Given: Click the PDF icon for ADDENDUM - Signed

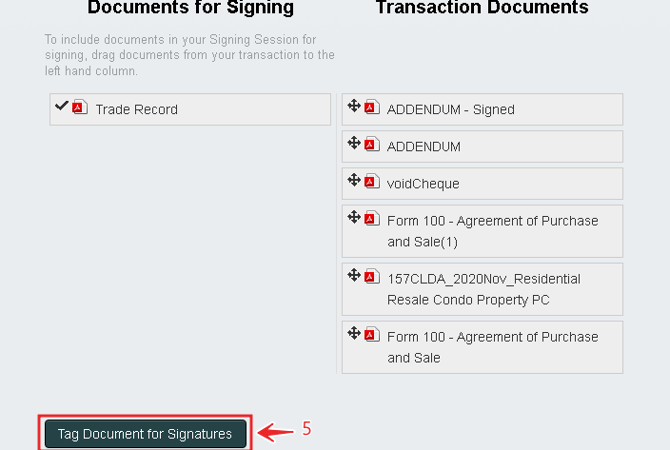Looking at the screenshot, I should 372,108.
